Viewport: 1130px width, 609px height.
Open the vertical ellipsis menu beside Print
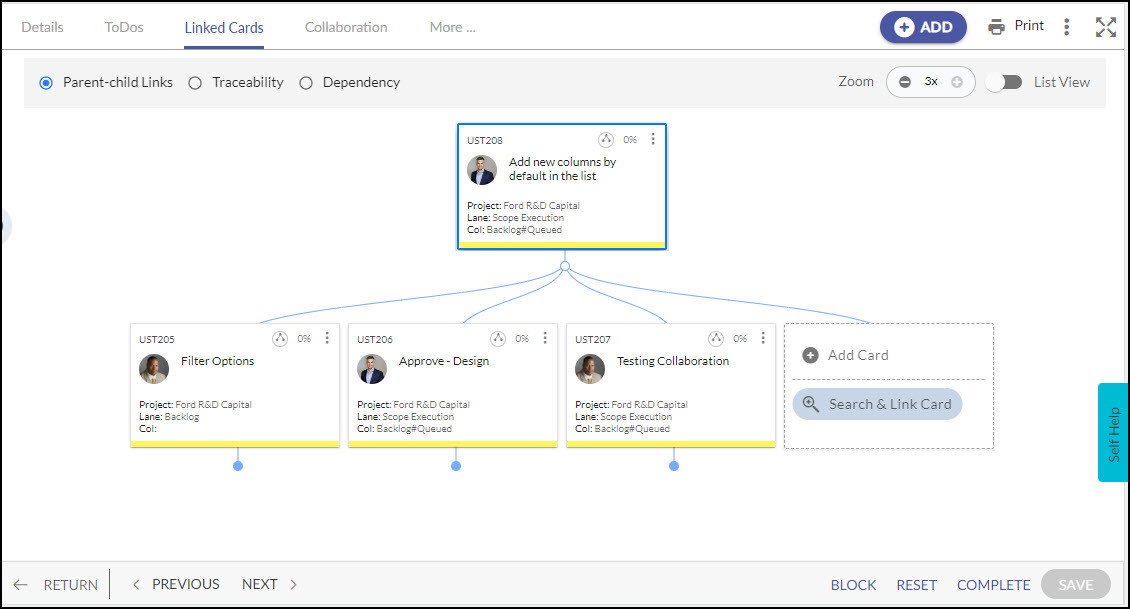click(x=1067, y=27)
